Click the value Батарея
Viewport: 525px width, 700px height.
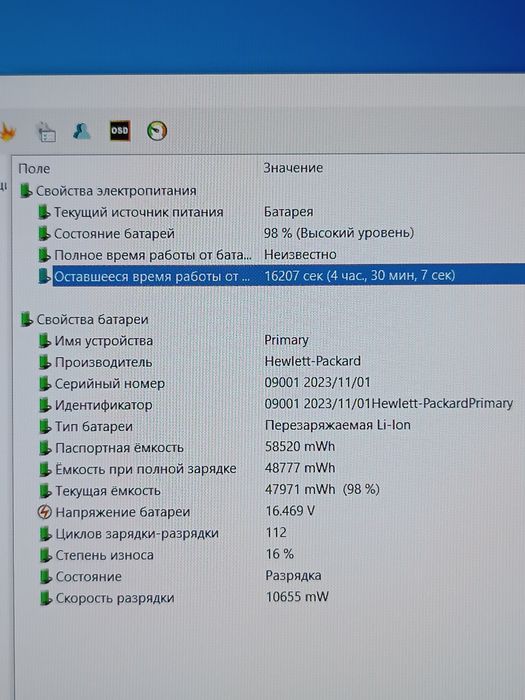click(288, 212)
